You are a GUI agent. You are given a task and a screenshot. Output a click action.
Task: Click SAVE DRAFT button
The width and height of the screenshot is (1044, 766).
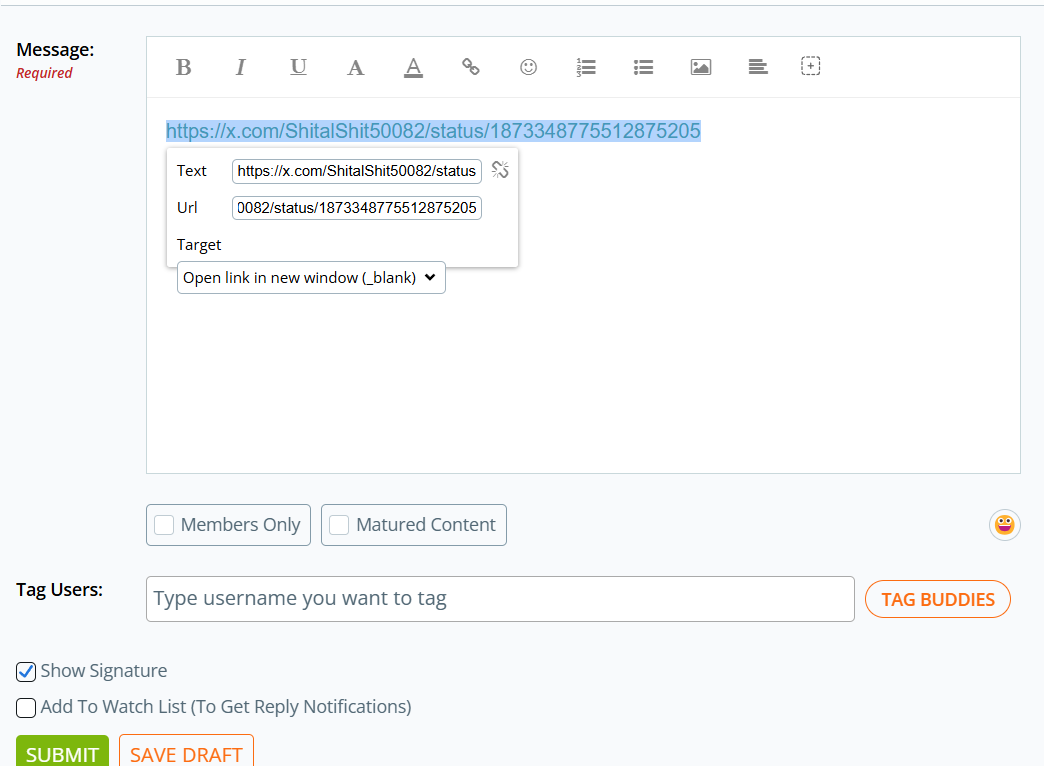pyautogui.click(x=186, y=753)
